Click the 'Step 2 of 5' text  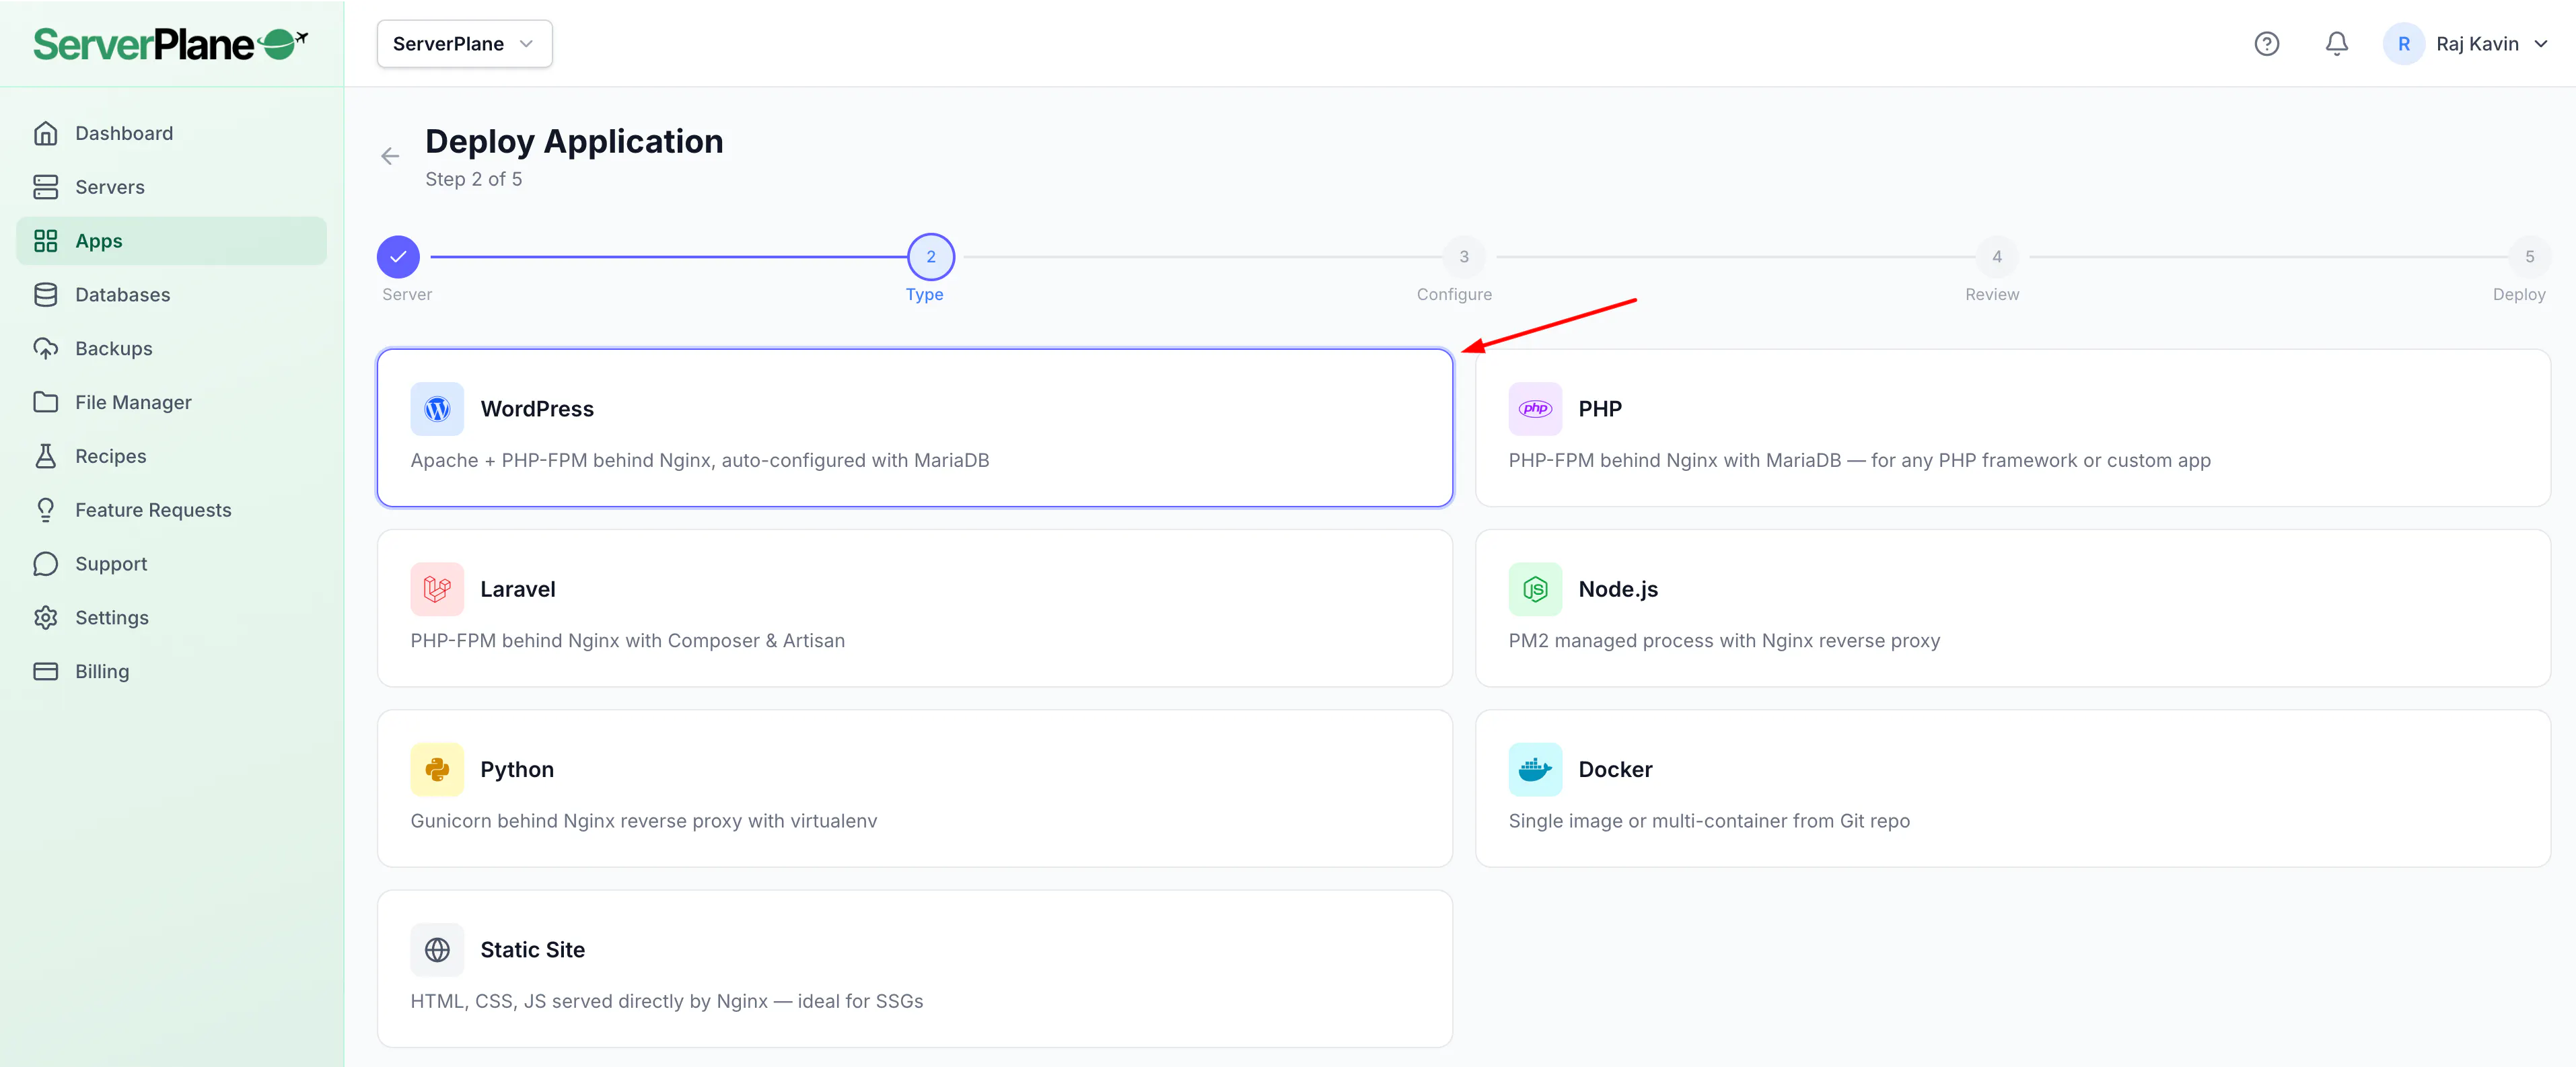473,179
